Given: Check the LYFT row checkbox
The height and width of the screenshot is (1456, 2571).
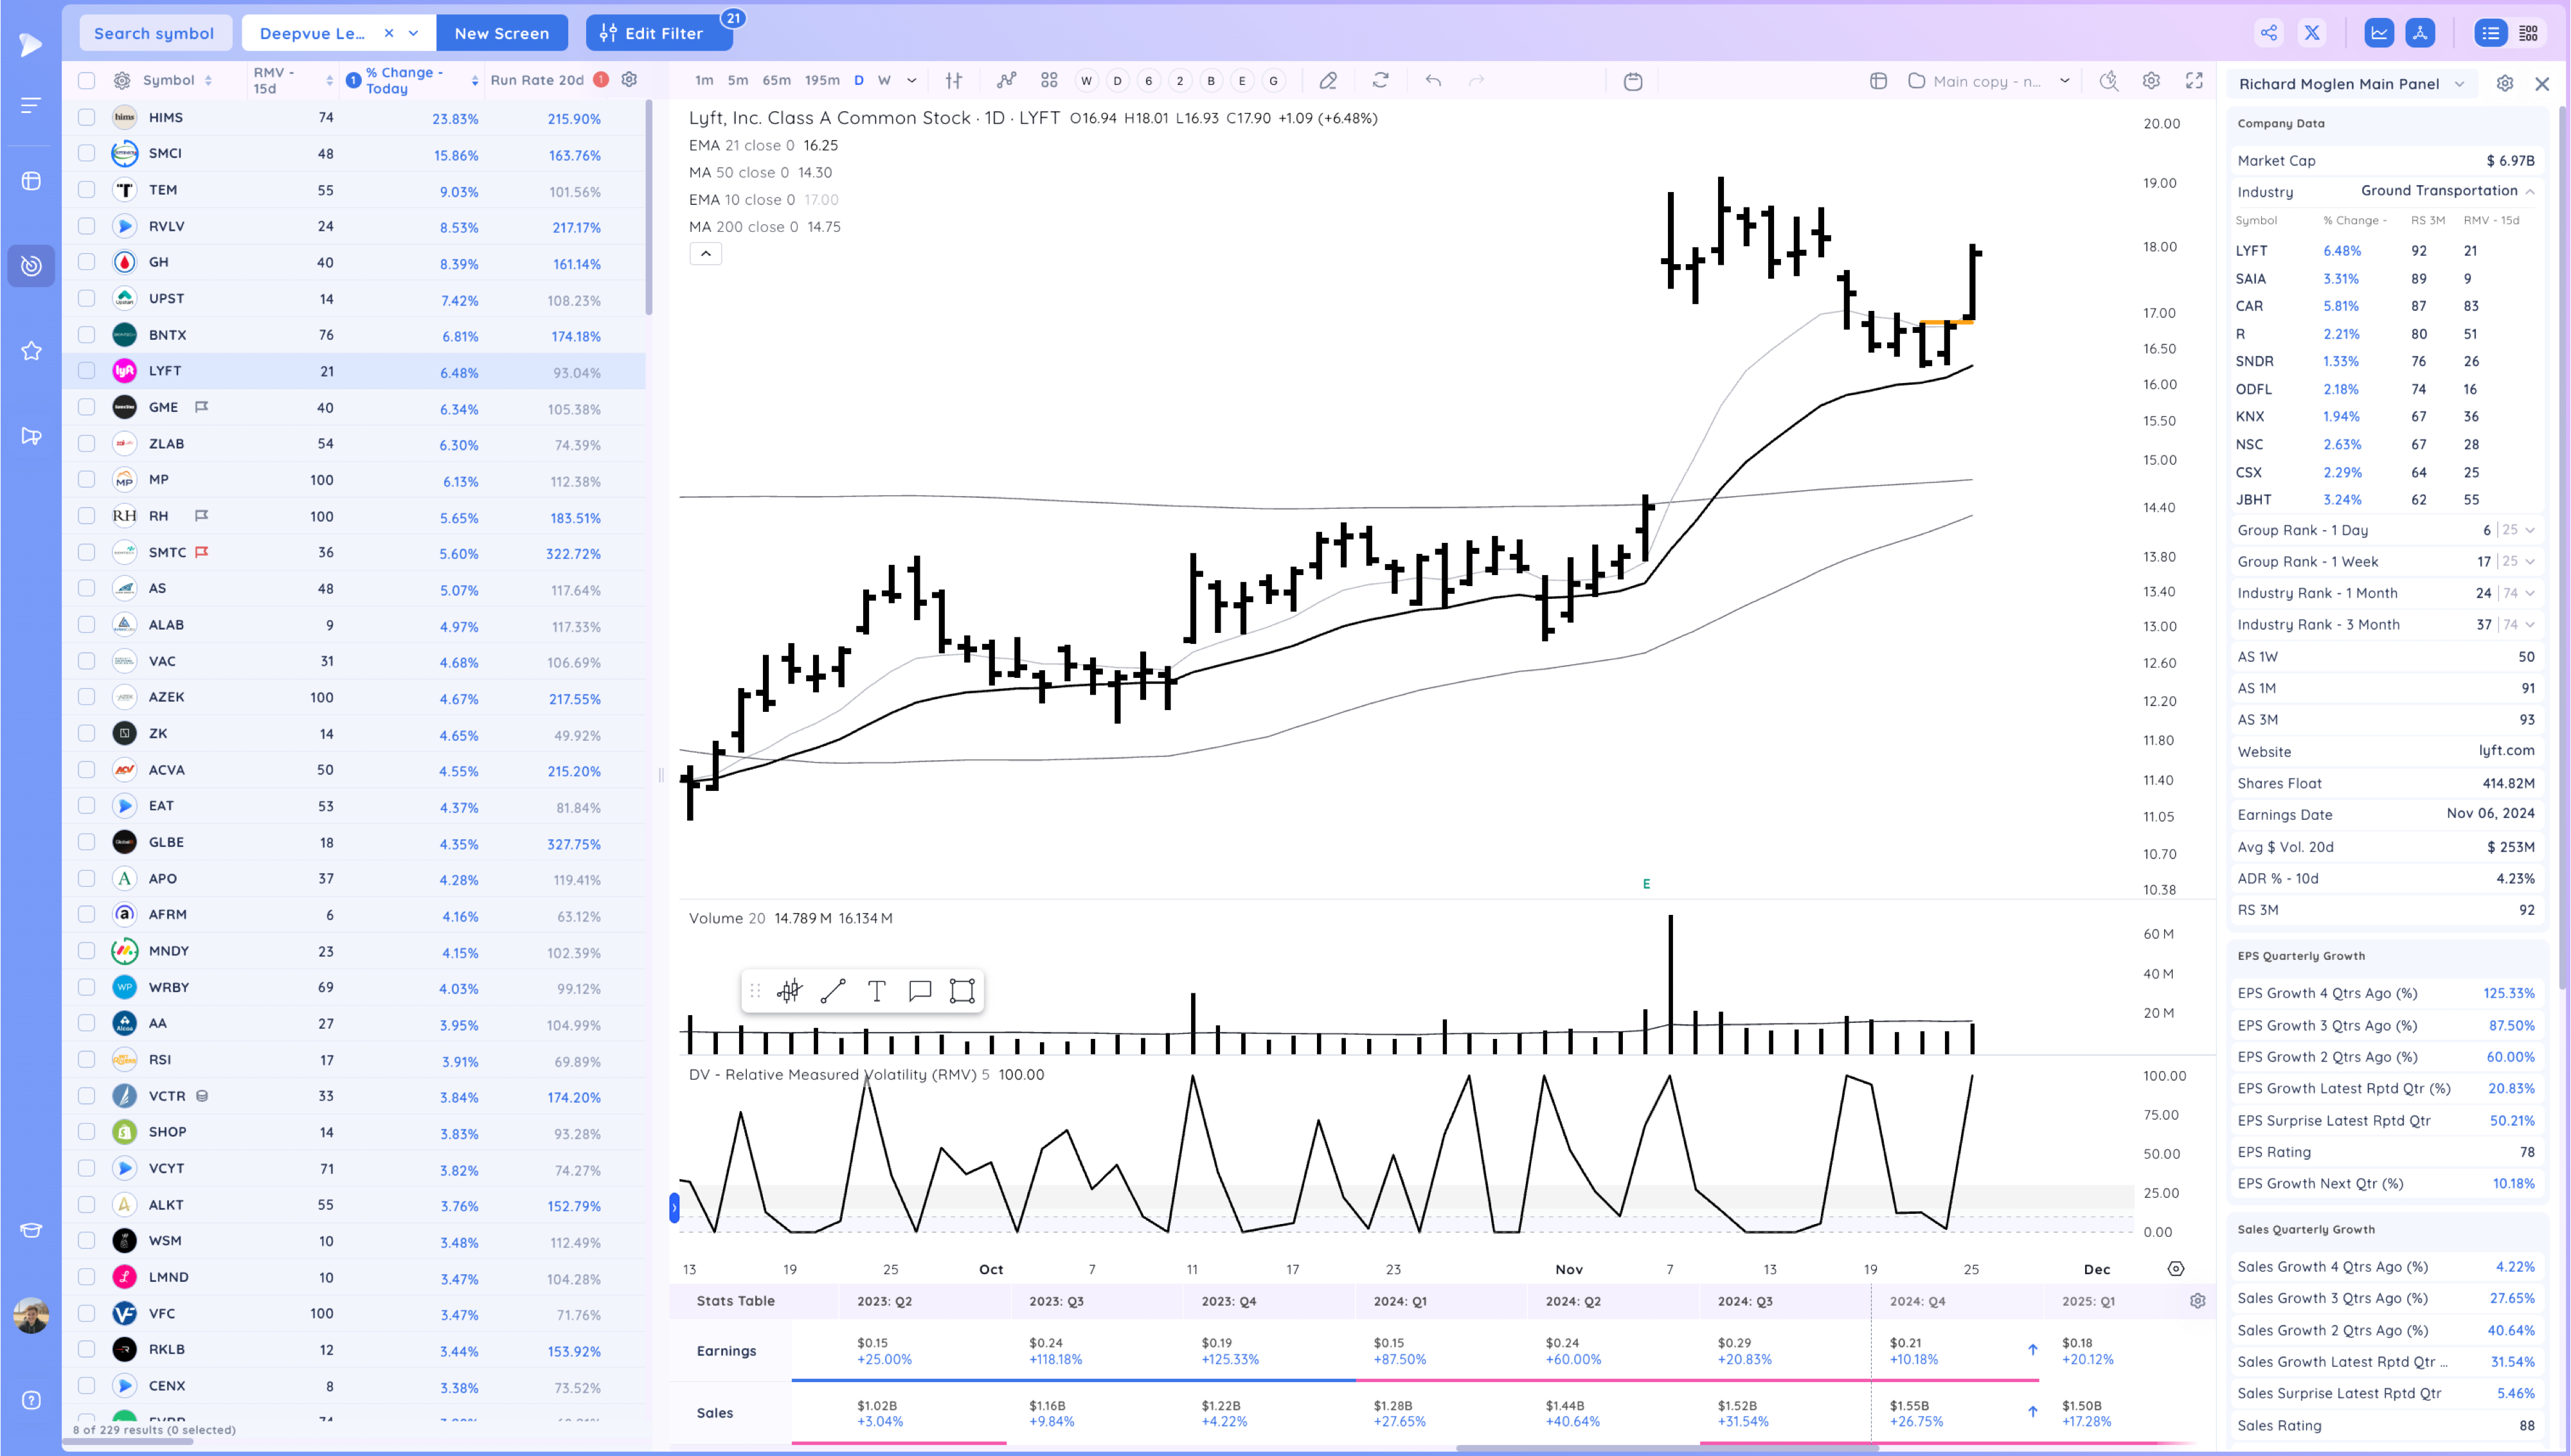Looking at the screenshot, I should click(x=87, y=371).
